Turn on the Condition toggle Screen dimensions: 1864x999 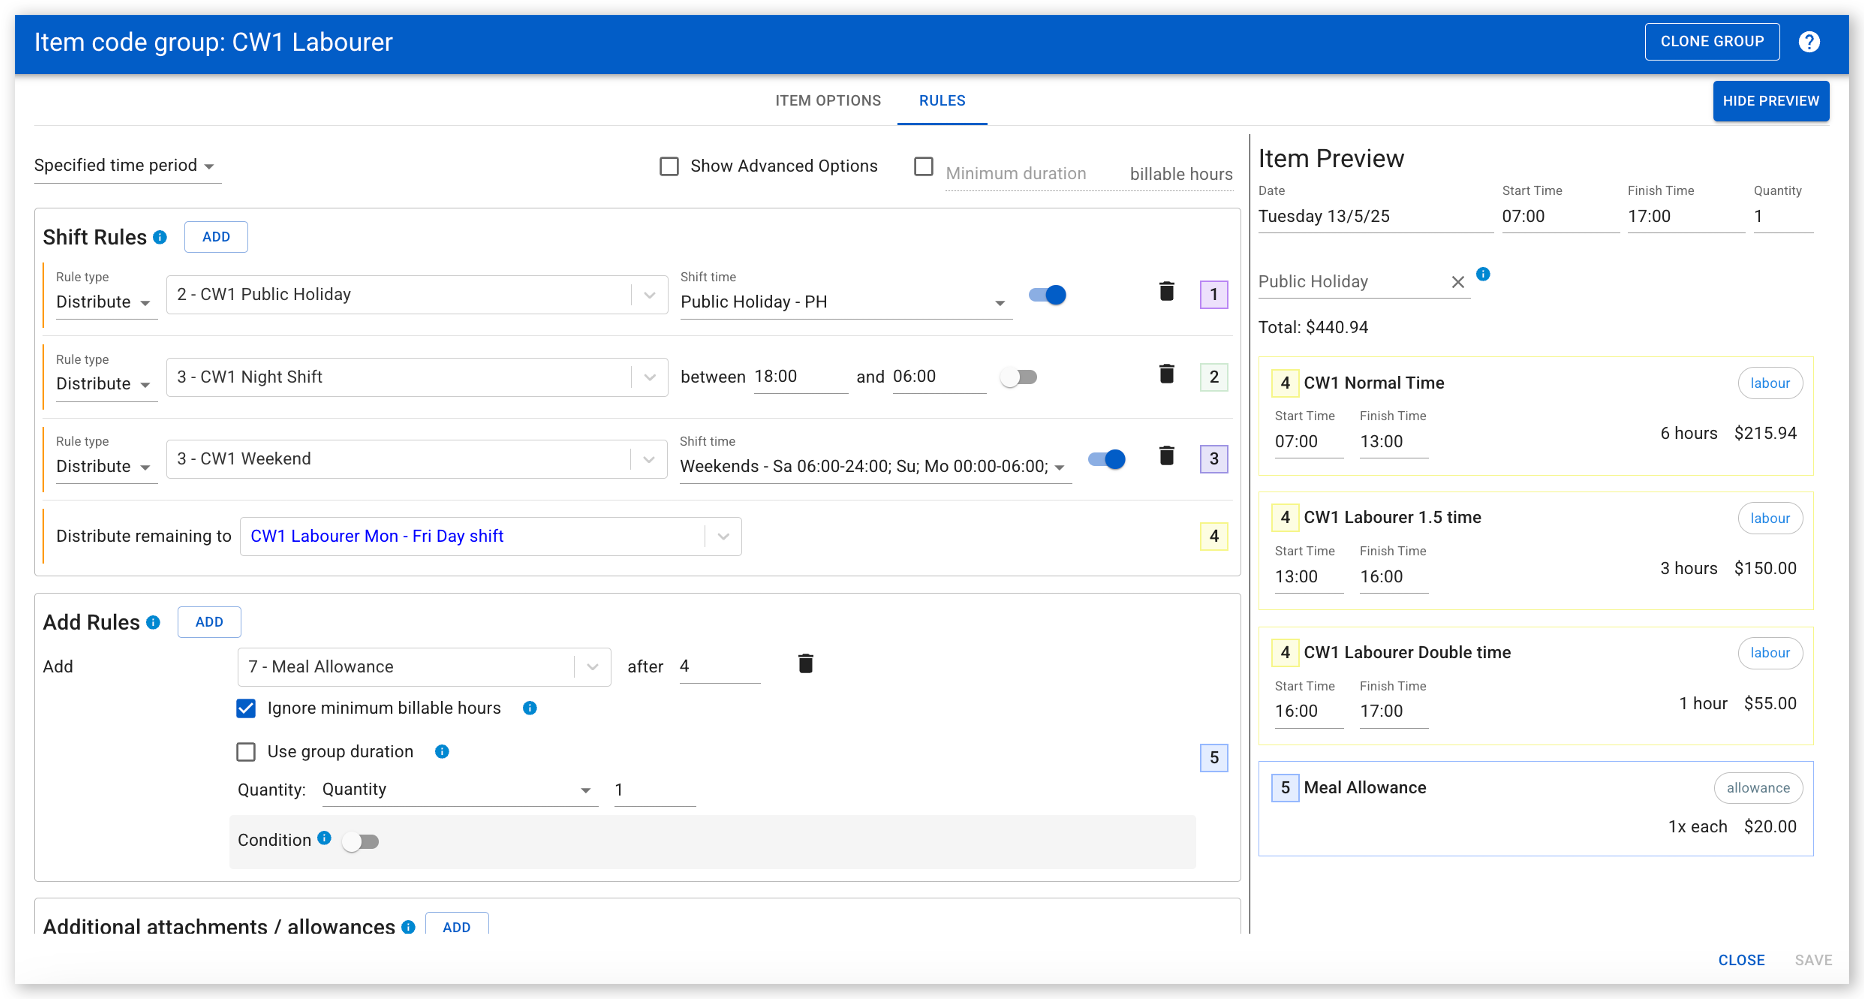tap(360, 841)
